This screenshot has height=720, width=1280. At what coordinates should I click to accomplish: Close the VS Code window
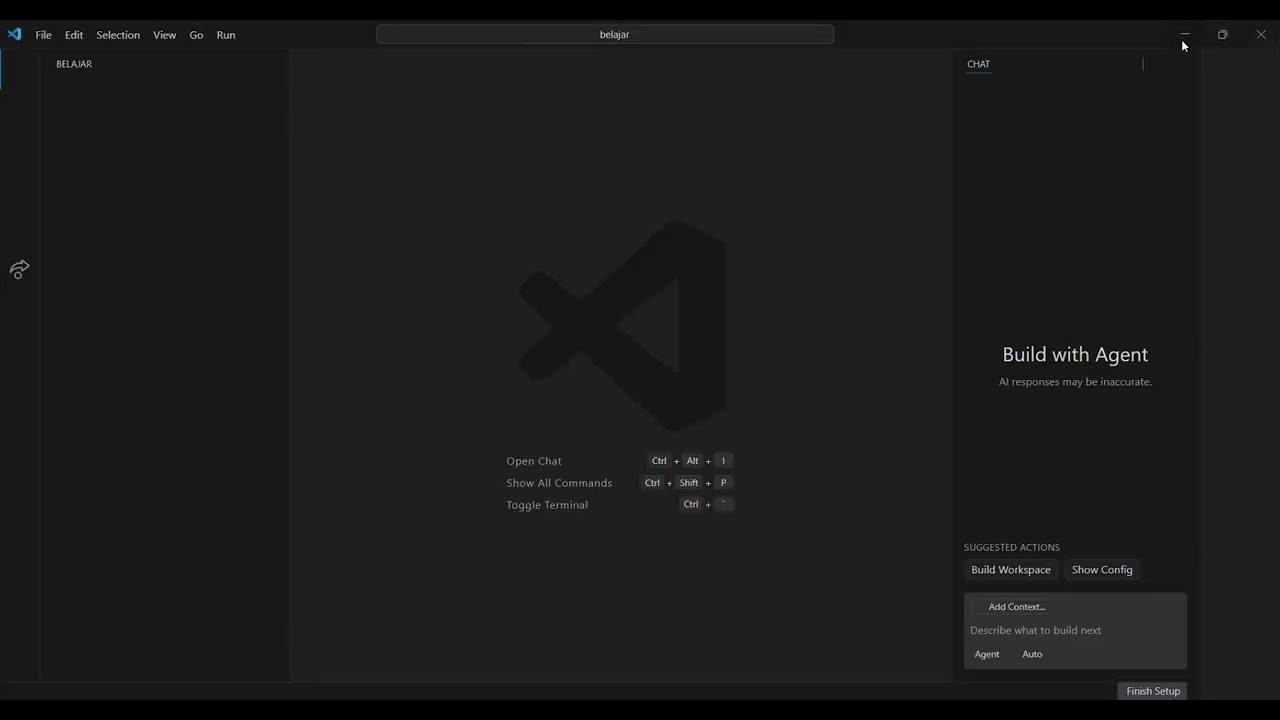point(1261,35)
